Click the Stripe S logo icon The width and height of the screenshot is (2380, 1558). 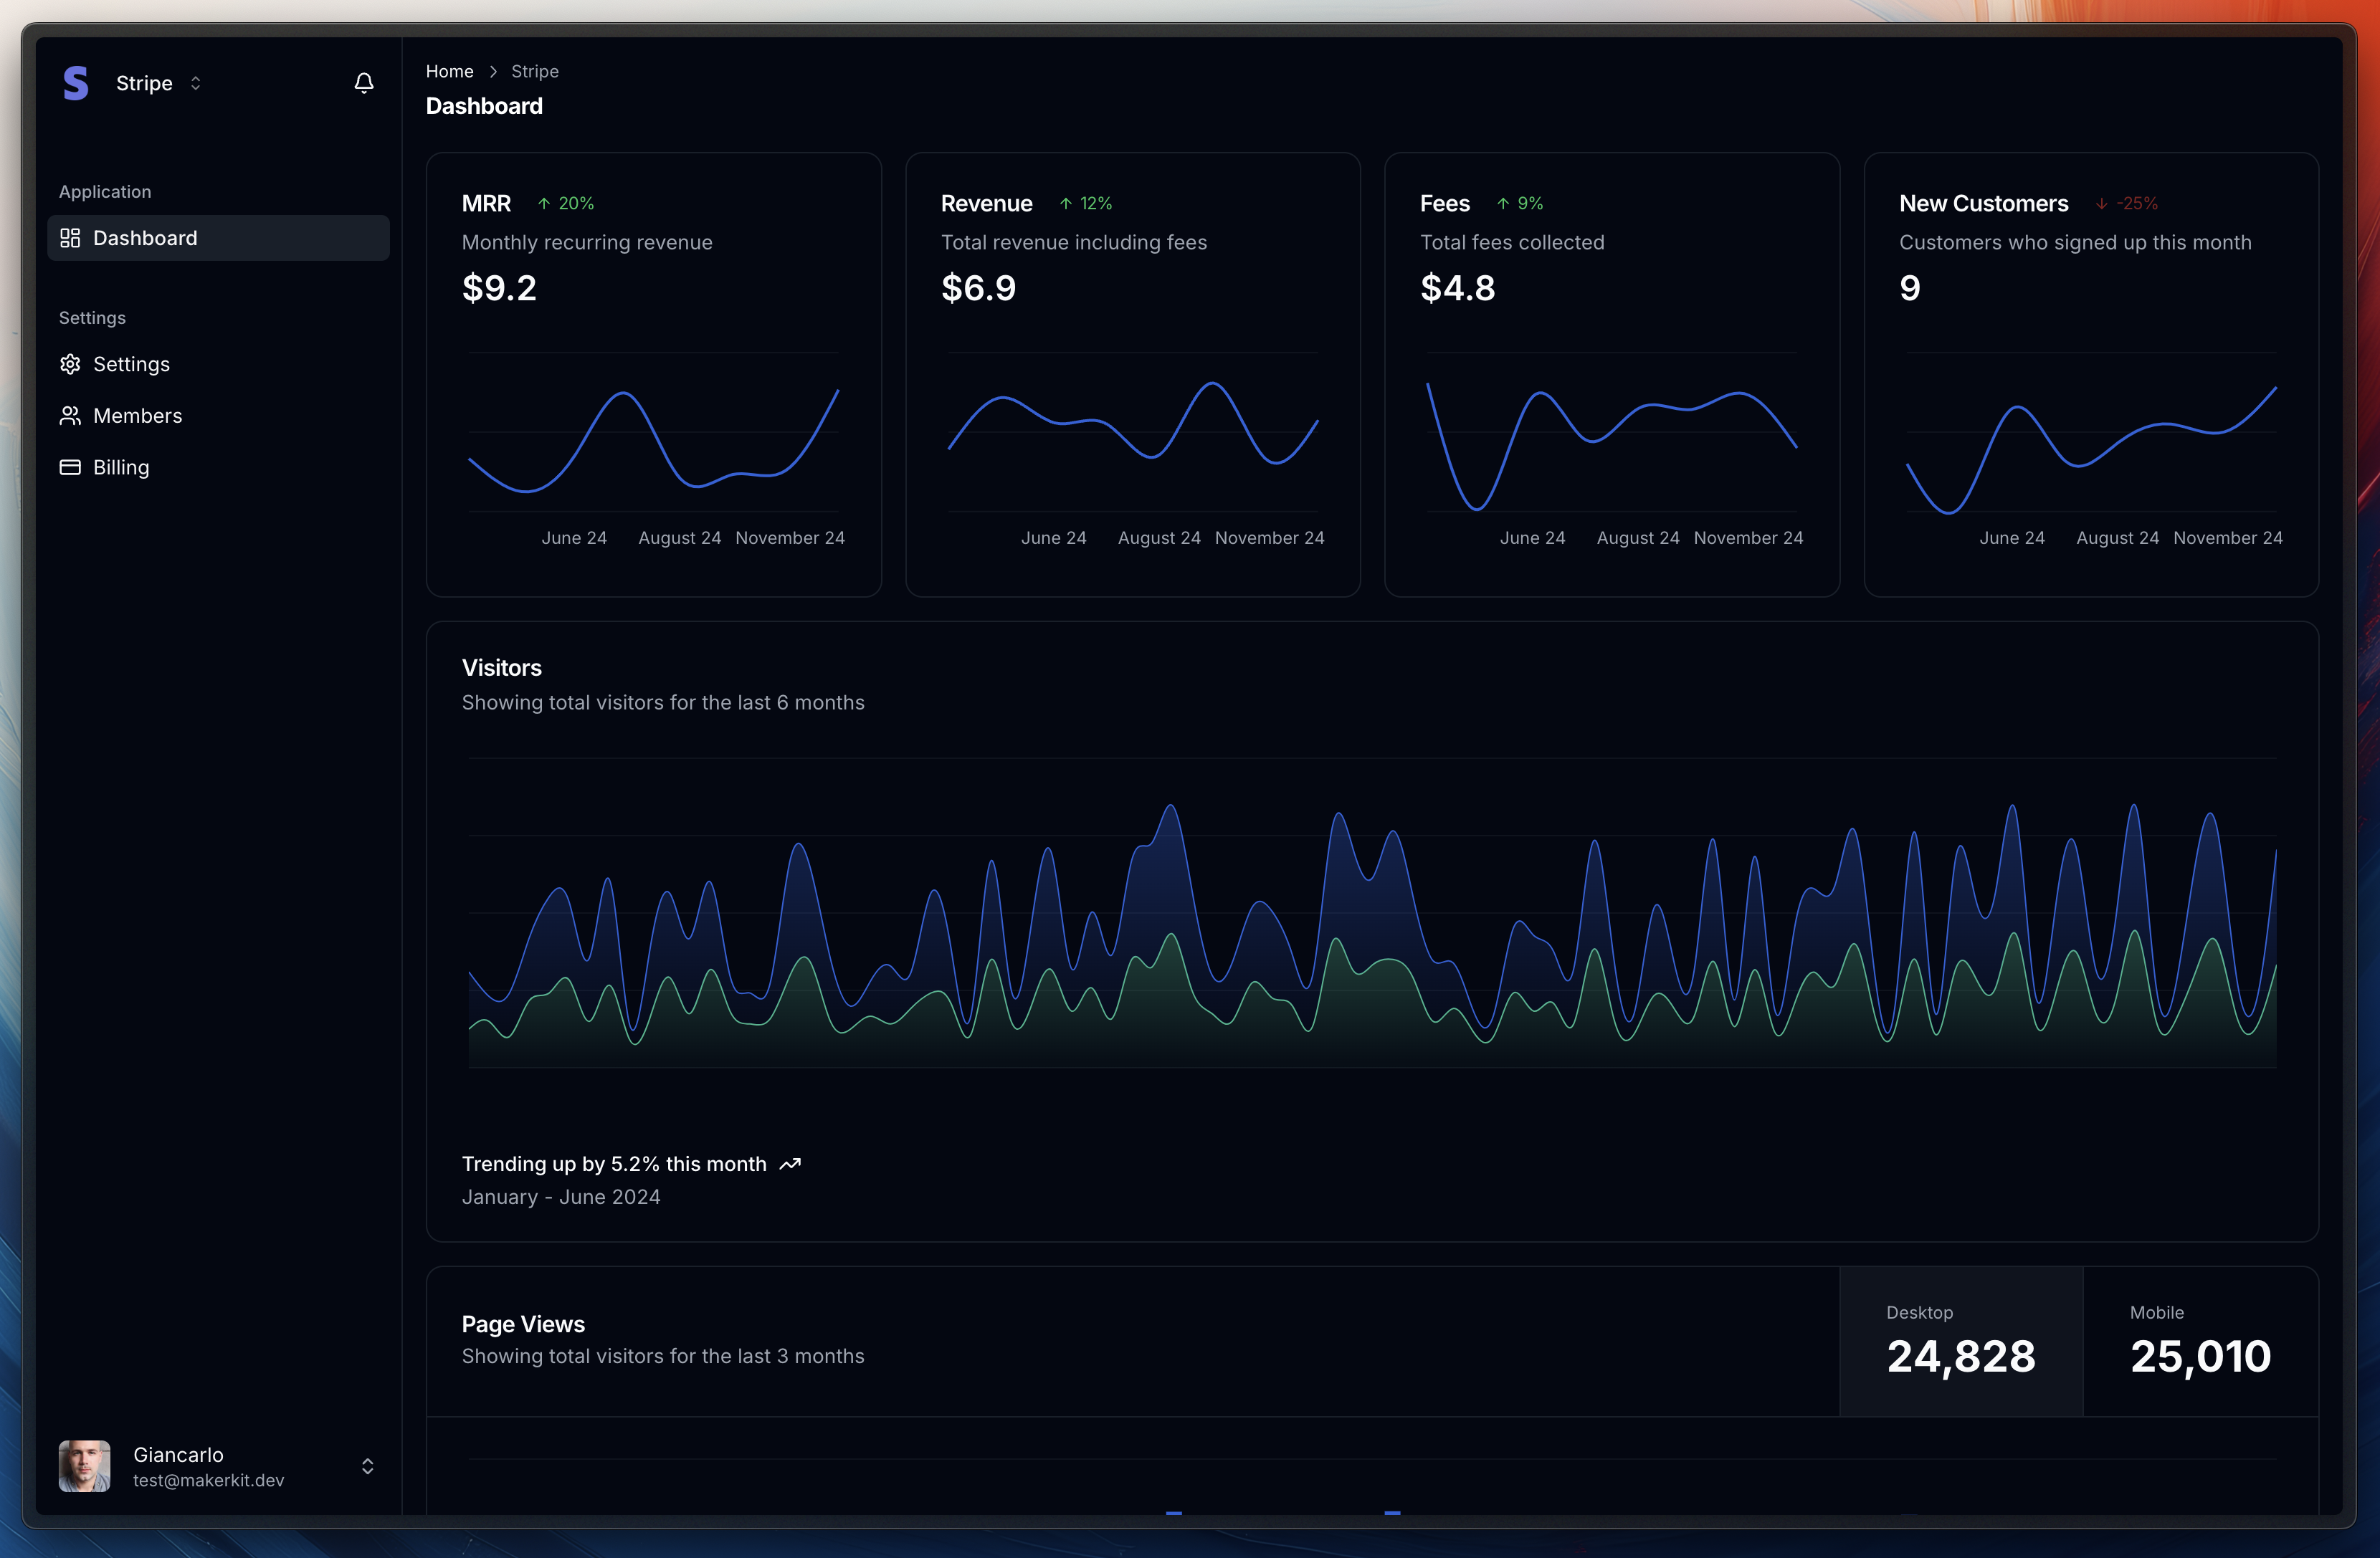click(x=76, y=83)
